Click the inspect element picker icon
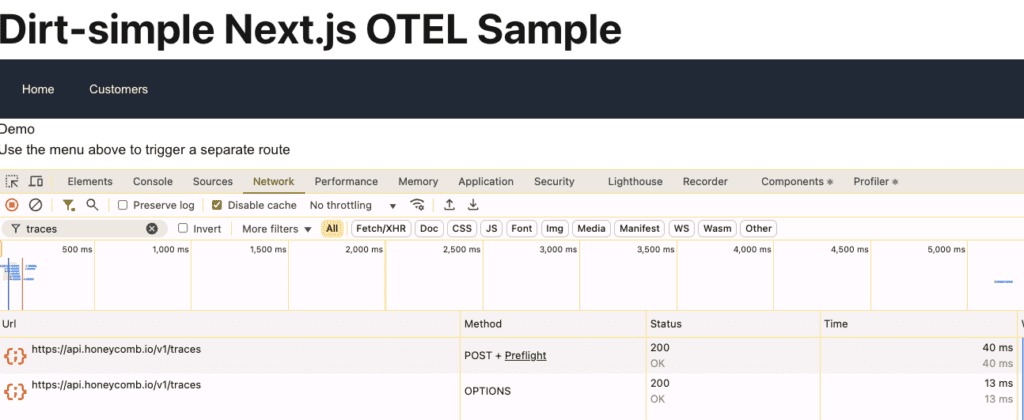1024x420 pixels. [x=12, y=182]
